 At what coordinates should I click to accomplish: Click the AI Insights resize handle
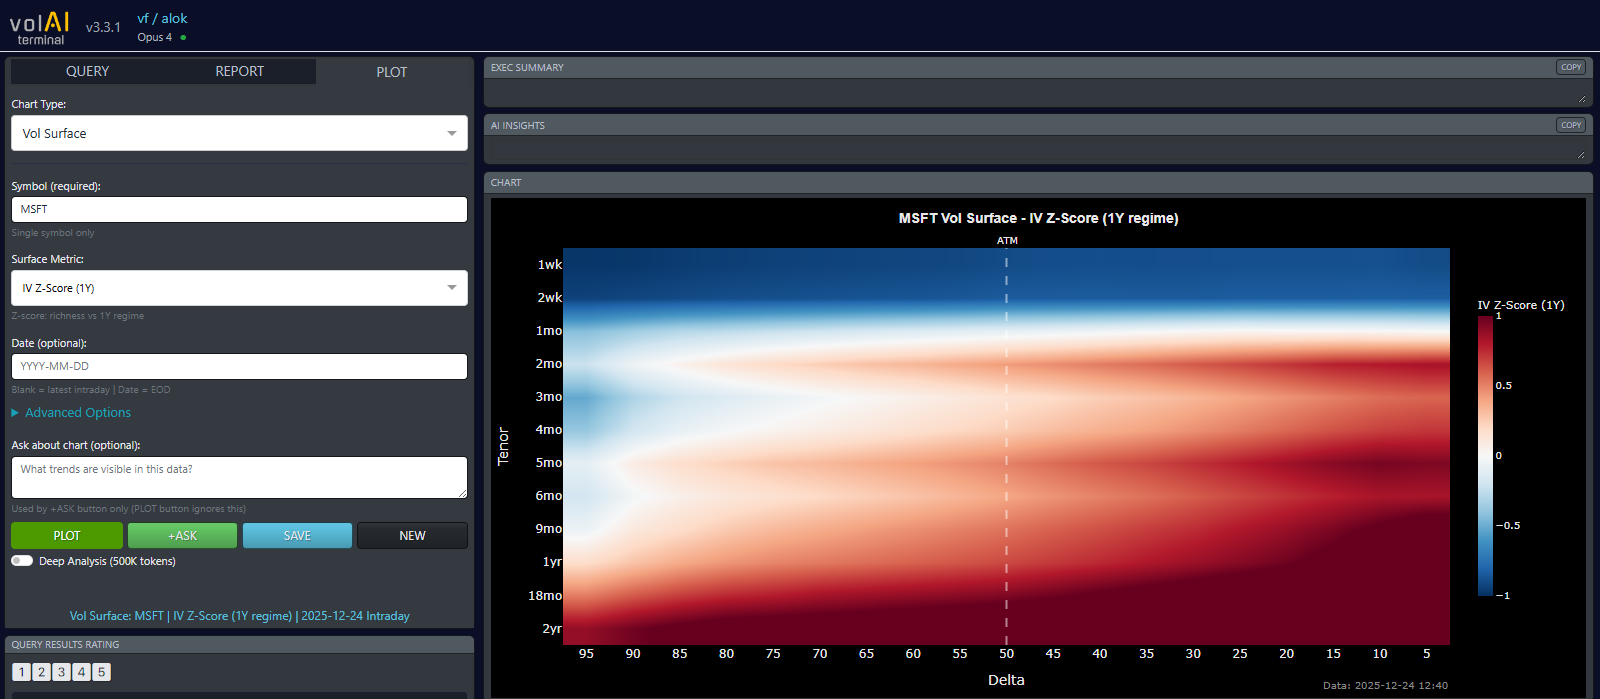click(1582, 155)
